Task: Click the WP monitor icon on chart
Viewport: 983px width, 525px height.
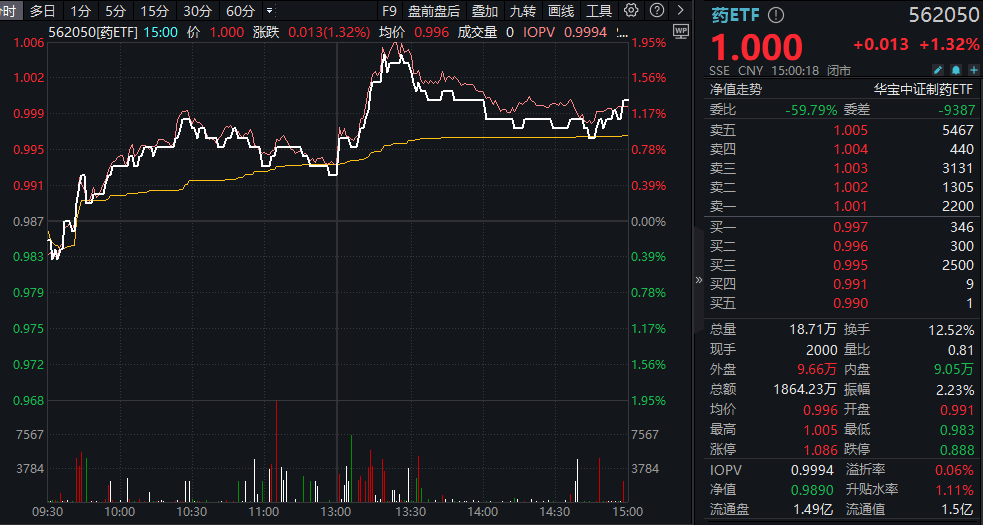Action: 680,30
